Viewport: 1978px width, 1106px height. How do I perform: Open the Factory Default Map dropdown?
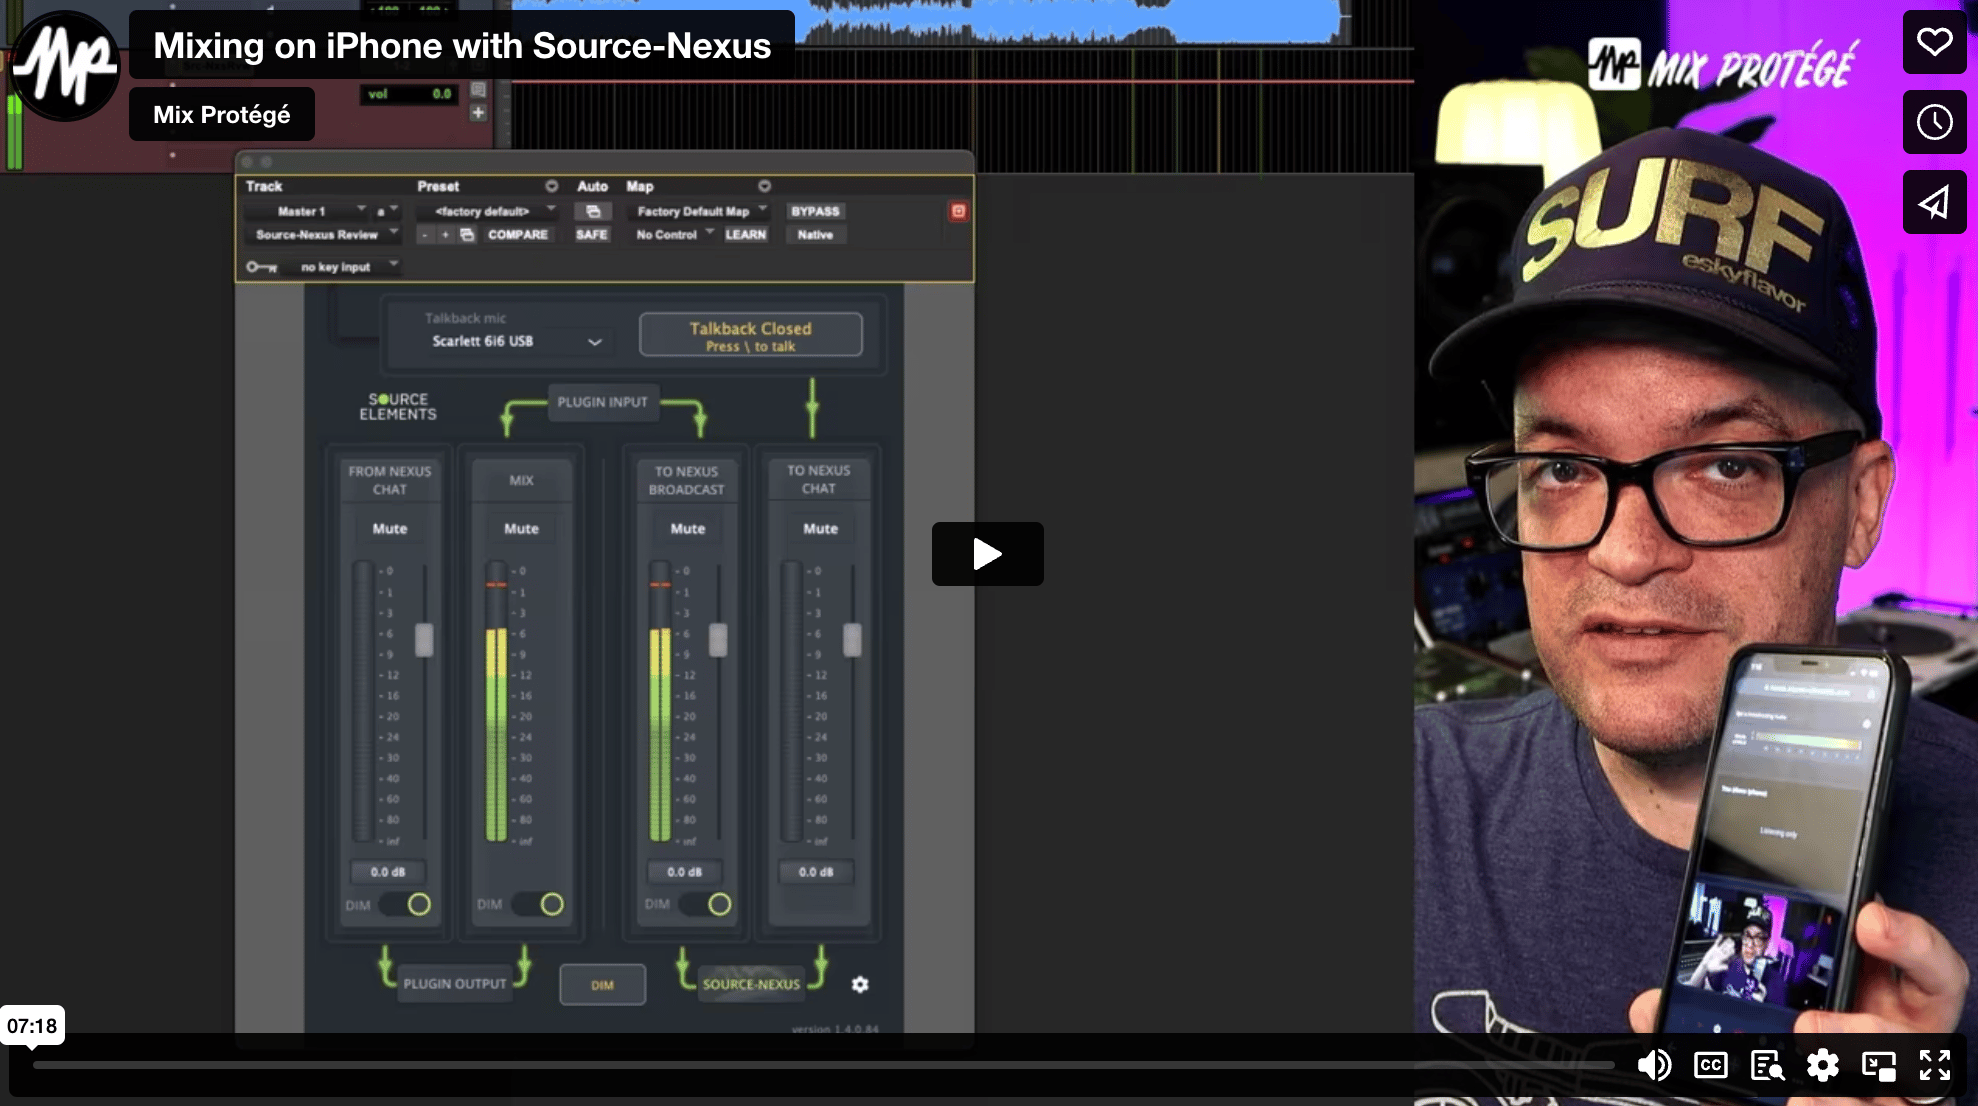[x=700, y=211]
